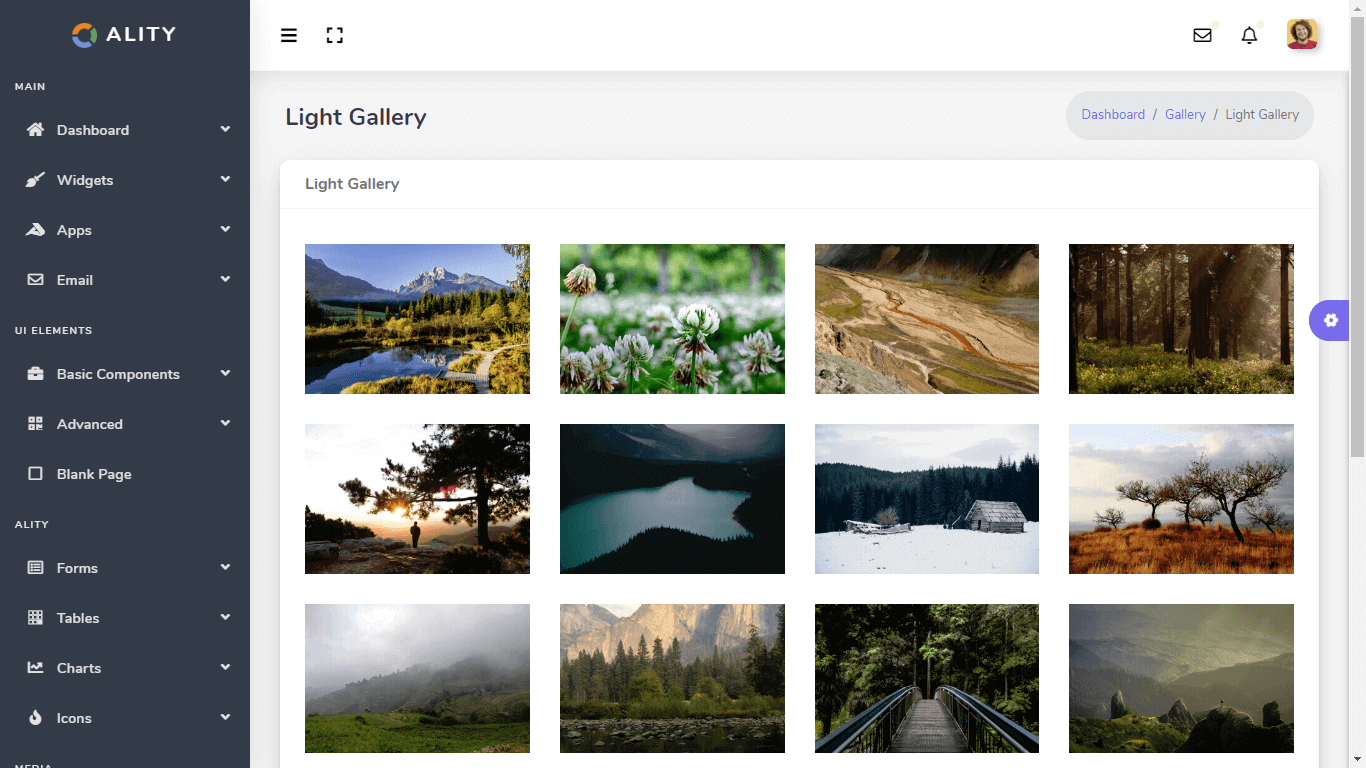The height and width of the screenshot is (768, 1366).
Task: Expand the Dashboard menu chevron
Action: coord(225,130)
